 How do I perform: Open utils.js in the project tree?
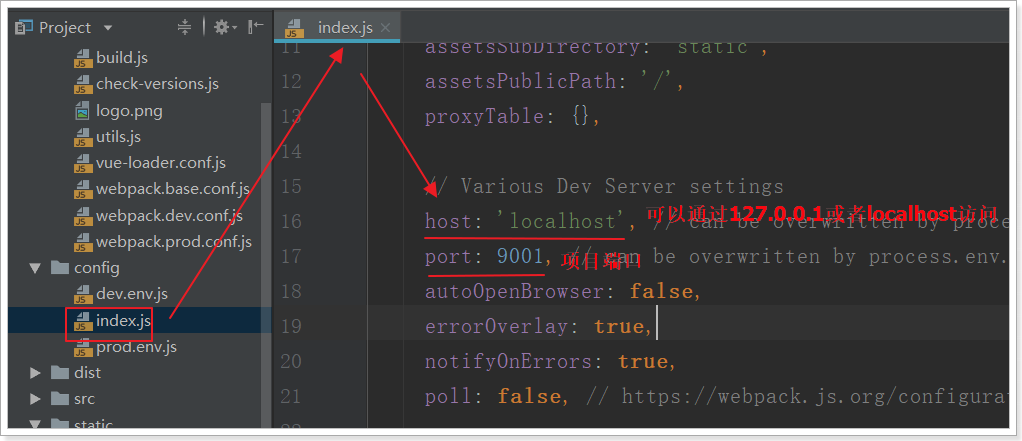[118, 137]
